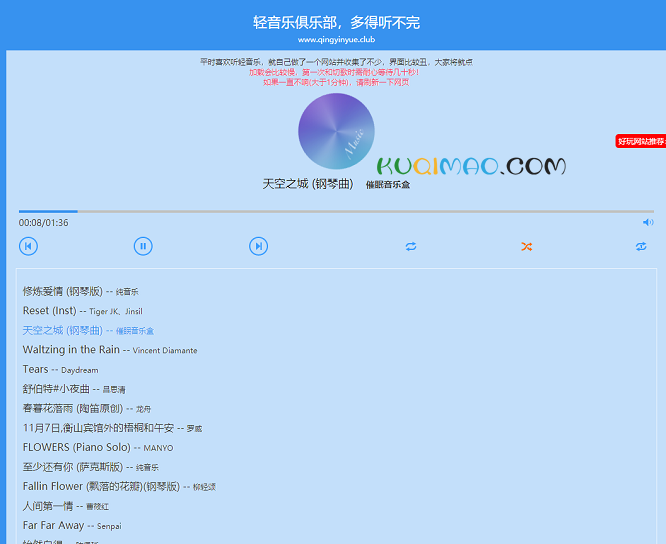666x544 pixels.
Task: Skip to the next track
Action: coord(258,246)
